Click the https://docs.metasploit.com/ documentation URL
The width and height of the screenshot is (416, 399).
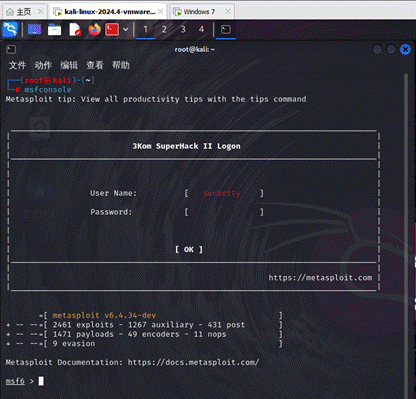(x=193, y=362)
